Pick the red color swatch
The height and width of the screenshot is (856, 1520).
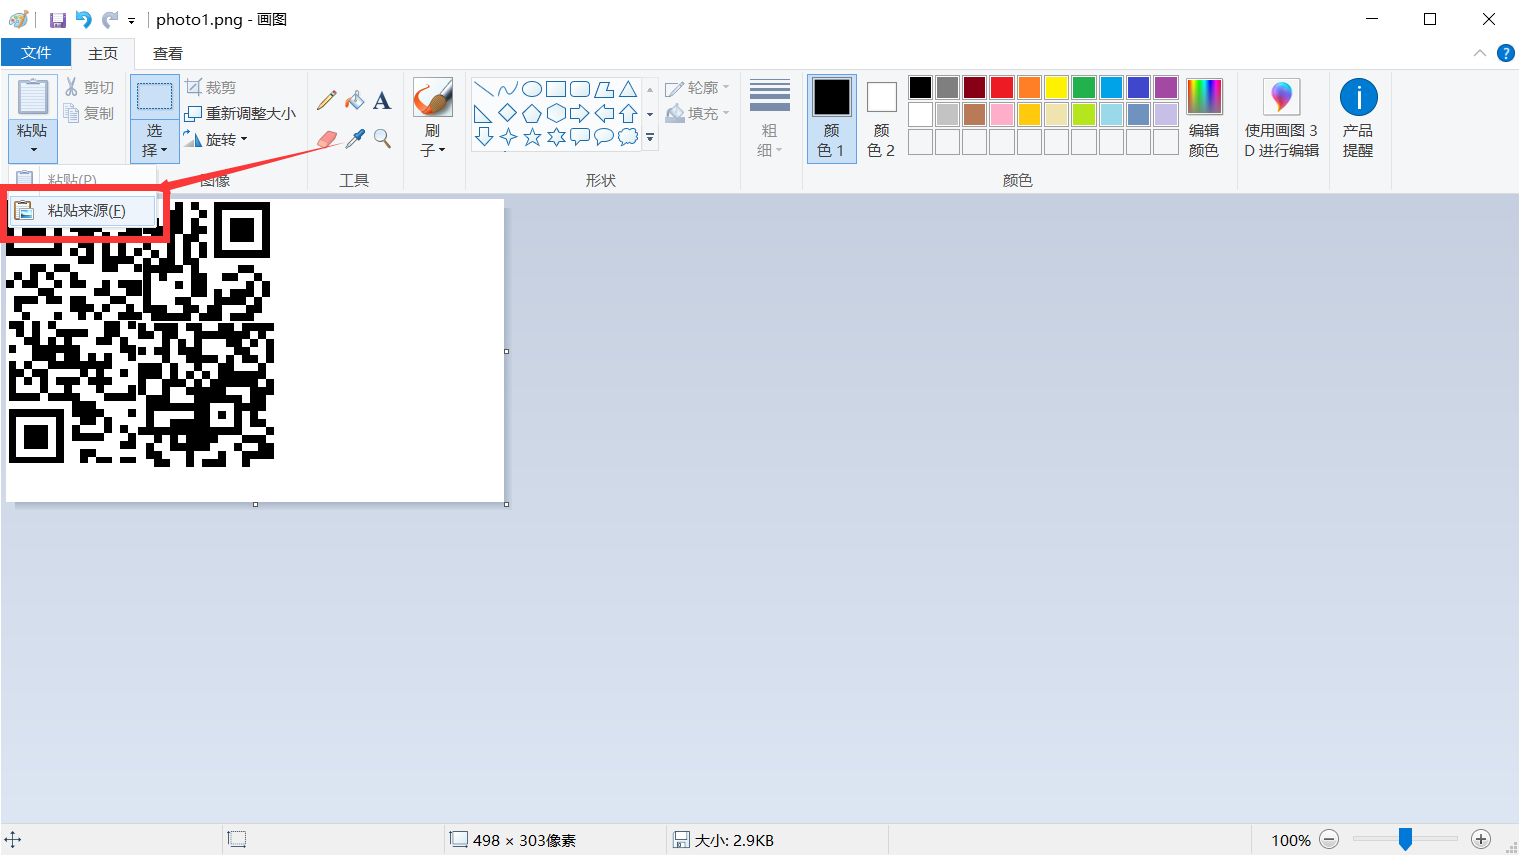click(1002, 88)
